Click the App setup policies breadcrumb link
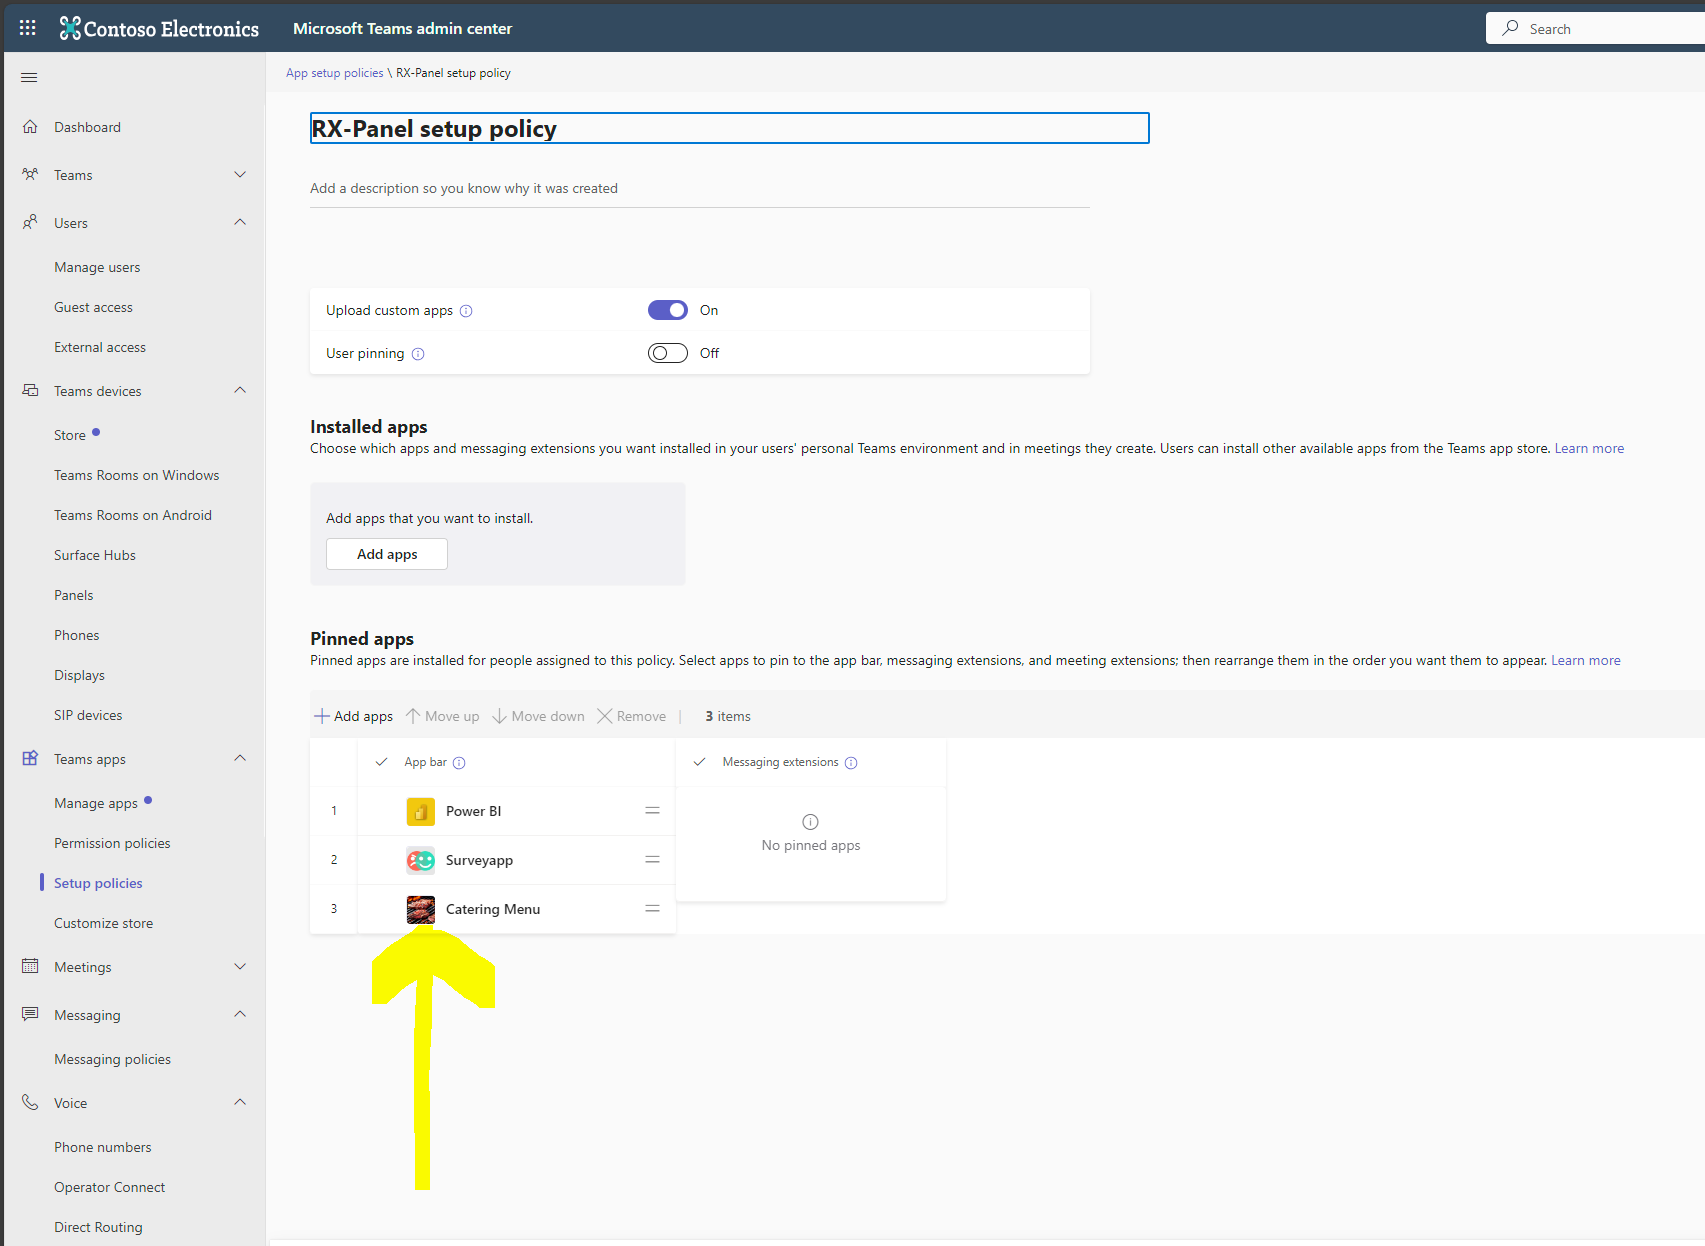 [x=334, y=72]
